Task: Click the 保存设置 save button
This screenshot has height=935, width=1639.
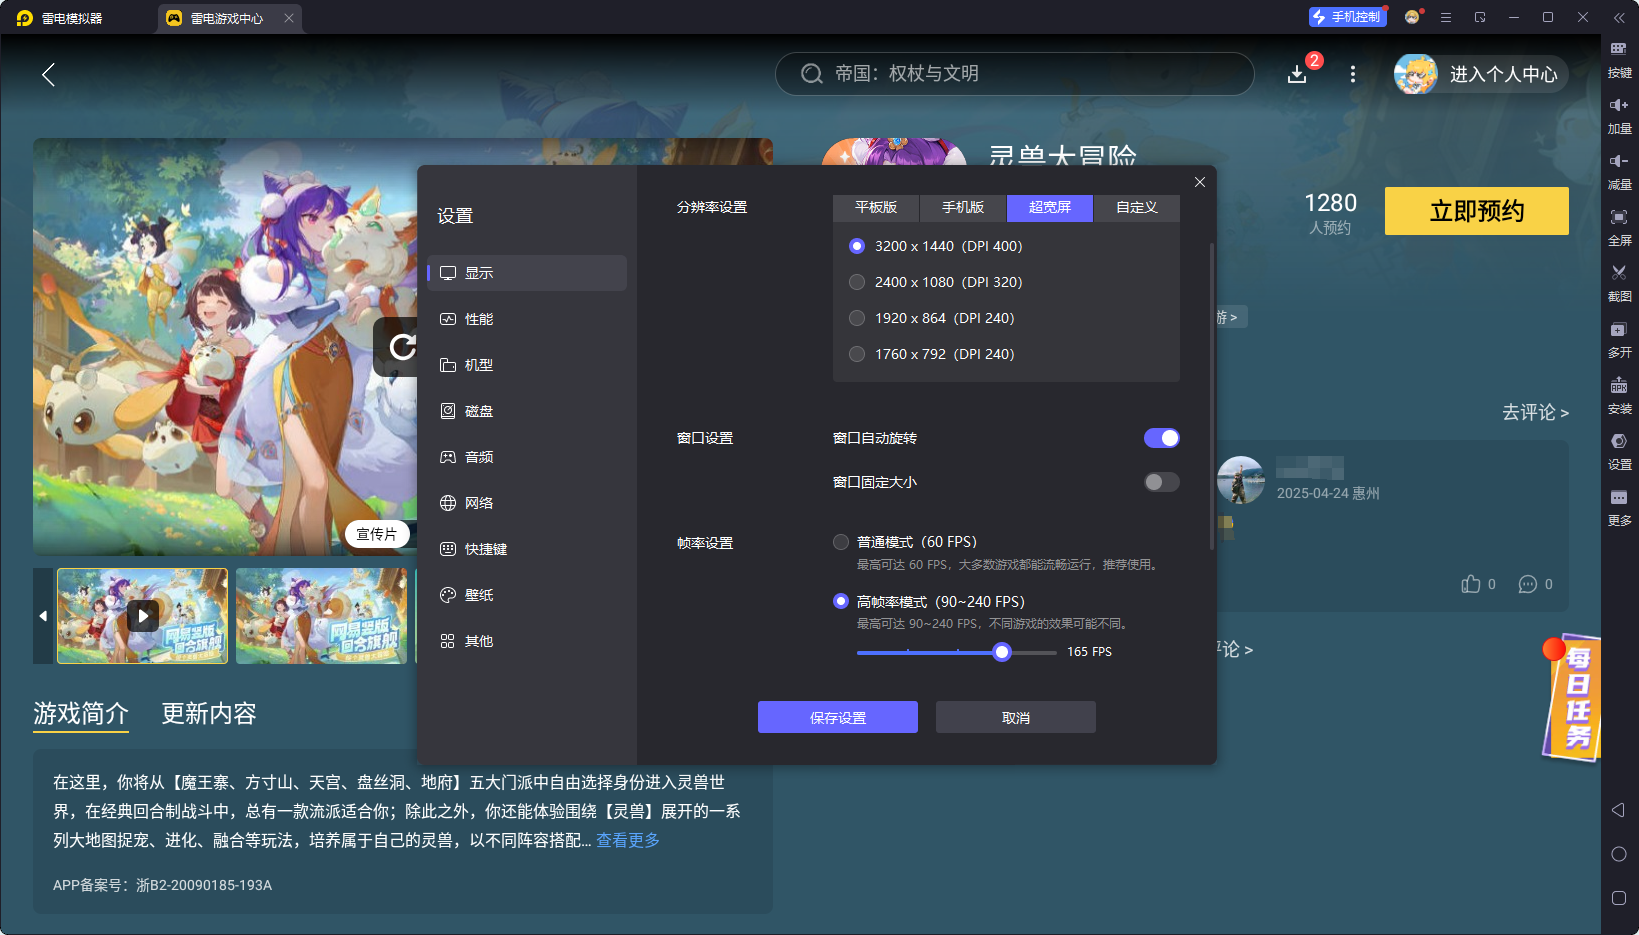Action: tap(838, 717)
